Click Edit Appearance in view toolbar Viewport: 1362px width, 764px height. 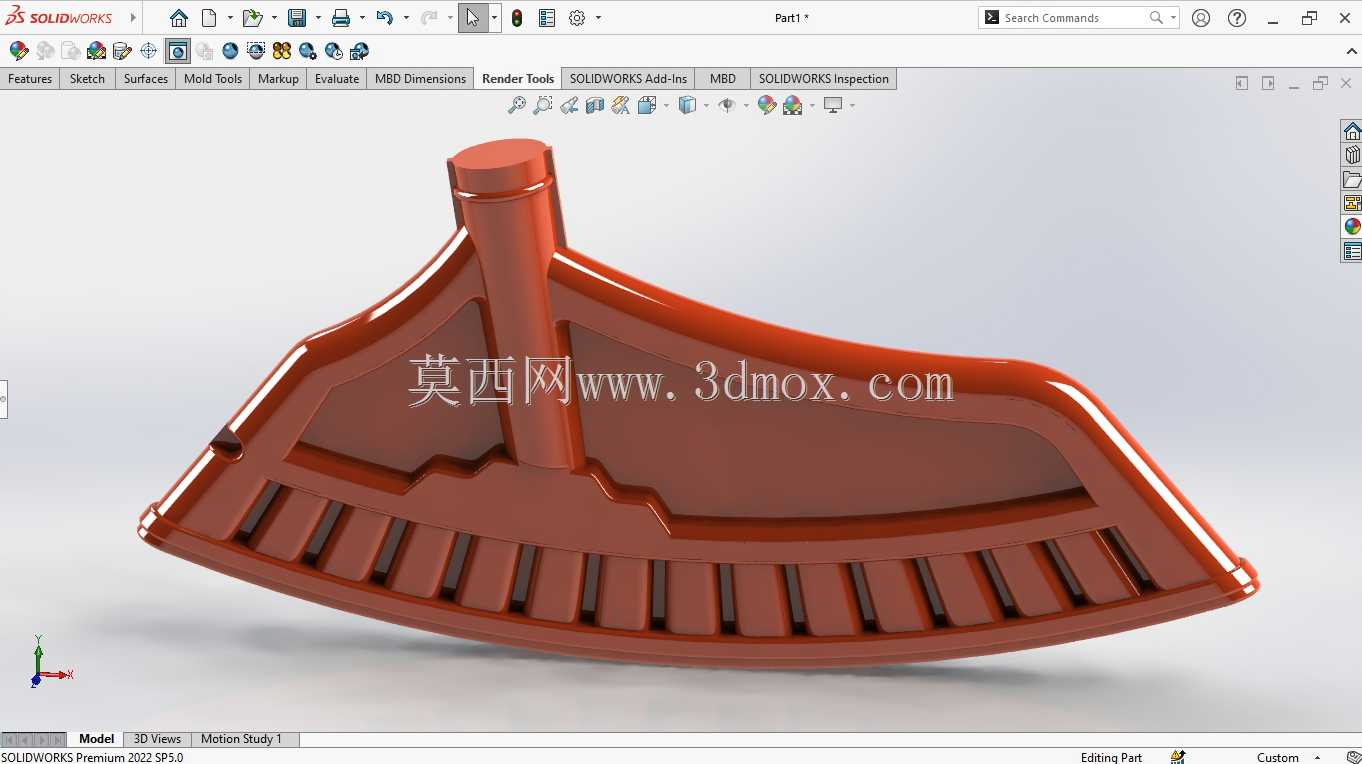pos(767,105)
